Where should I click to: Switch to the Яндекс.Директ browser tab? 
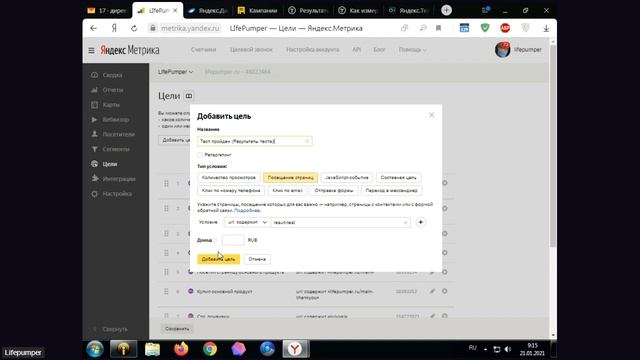[x=208, y=11]
